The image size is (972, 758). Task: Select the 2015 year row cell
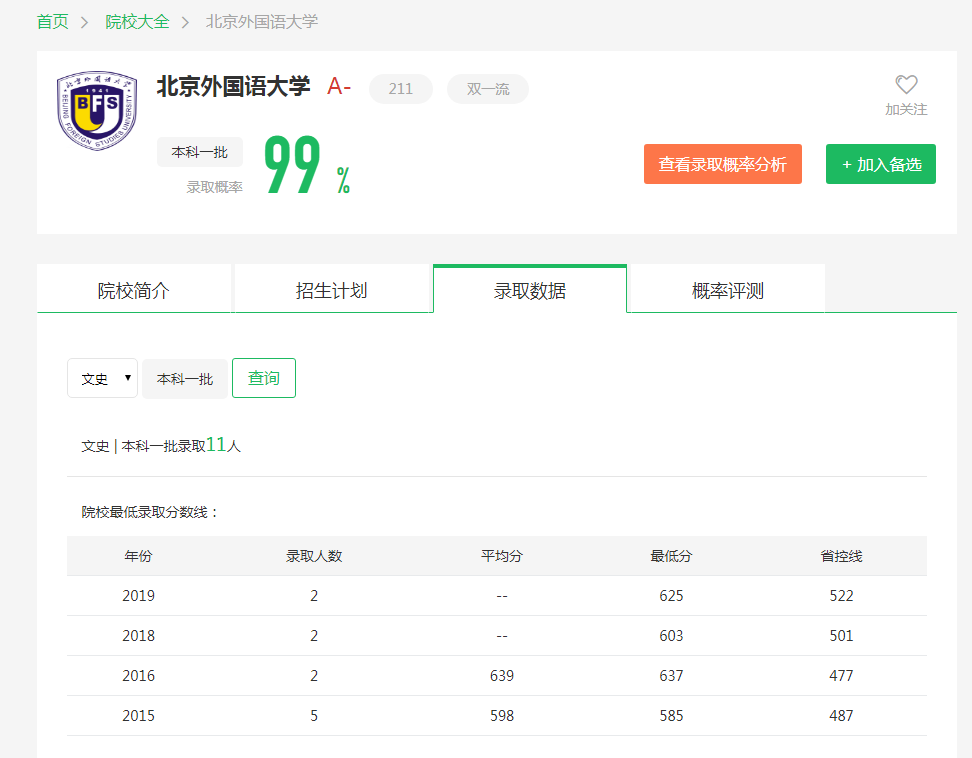tap(138, 715)
